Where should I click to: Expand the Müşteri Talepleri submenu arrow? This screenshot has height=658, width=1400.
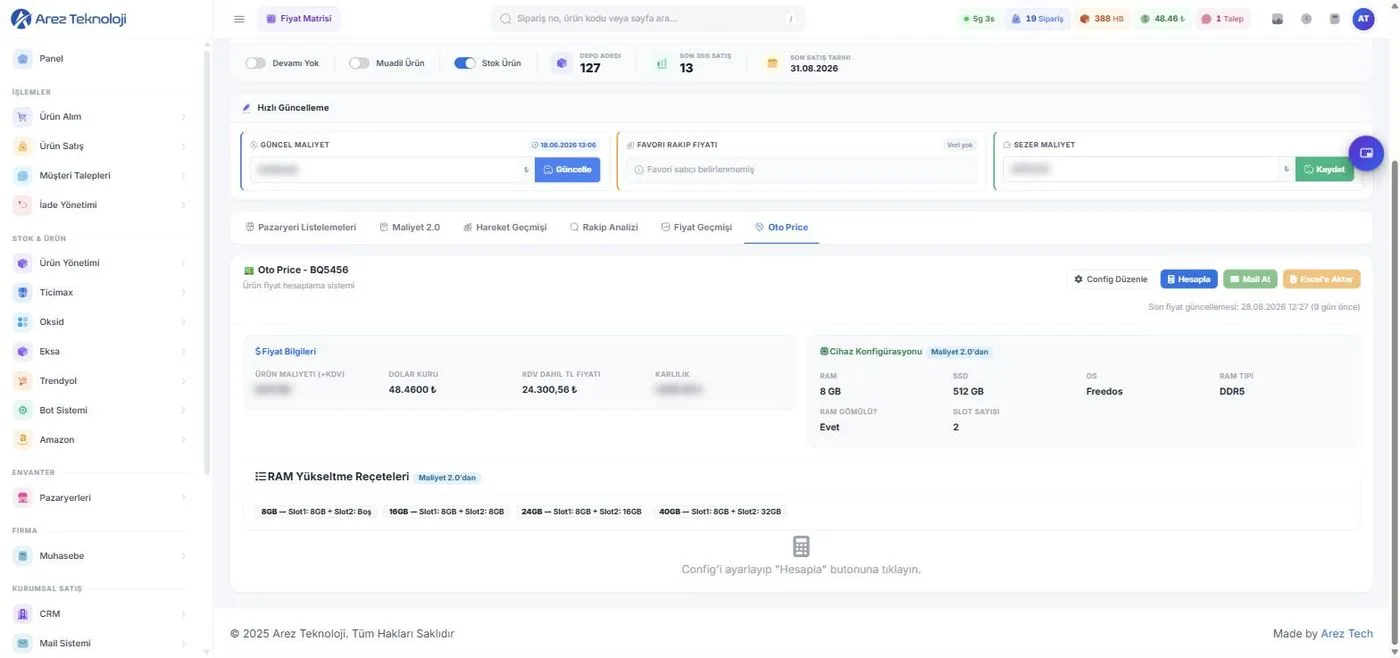click(x=183, y=176)
